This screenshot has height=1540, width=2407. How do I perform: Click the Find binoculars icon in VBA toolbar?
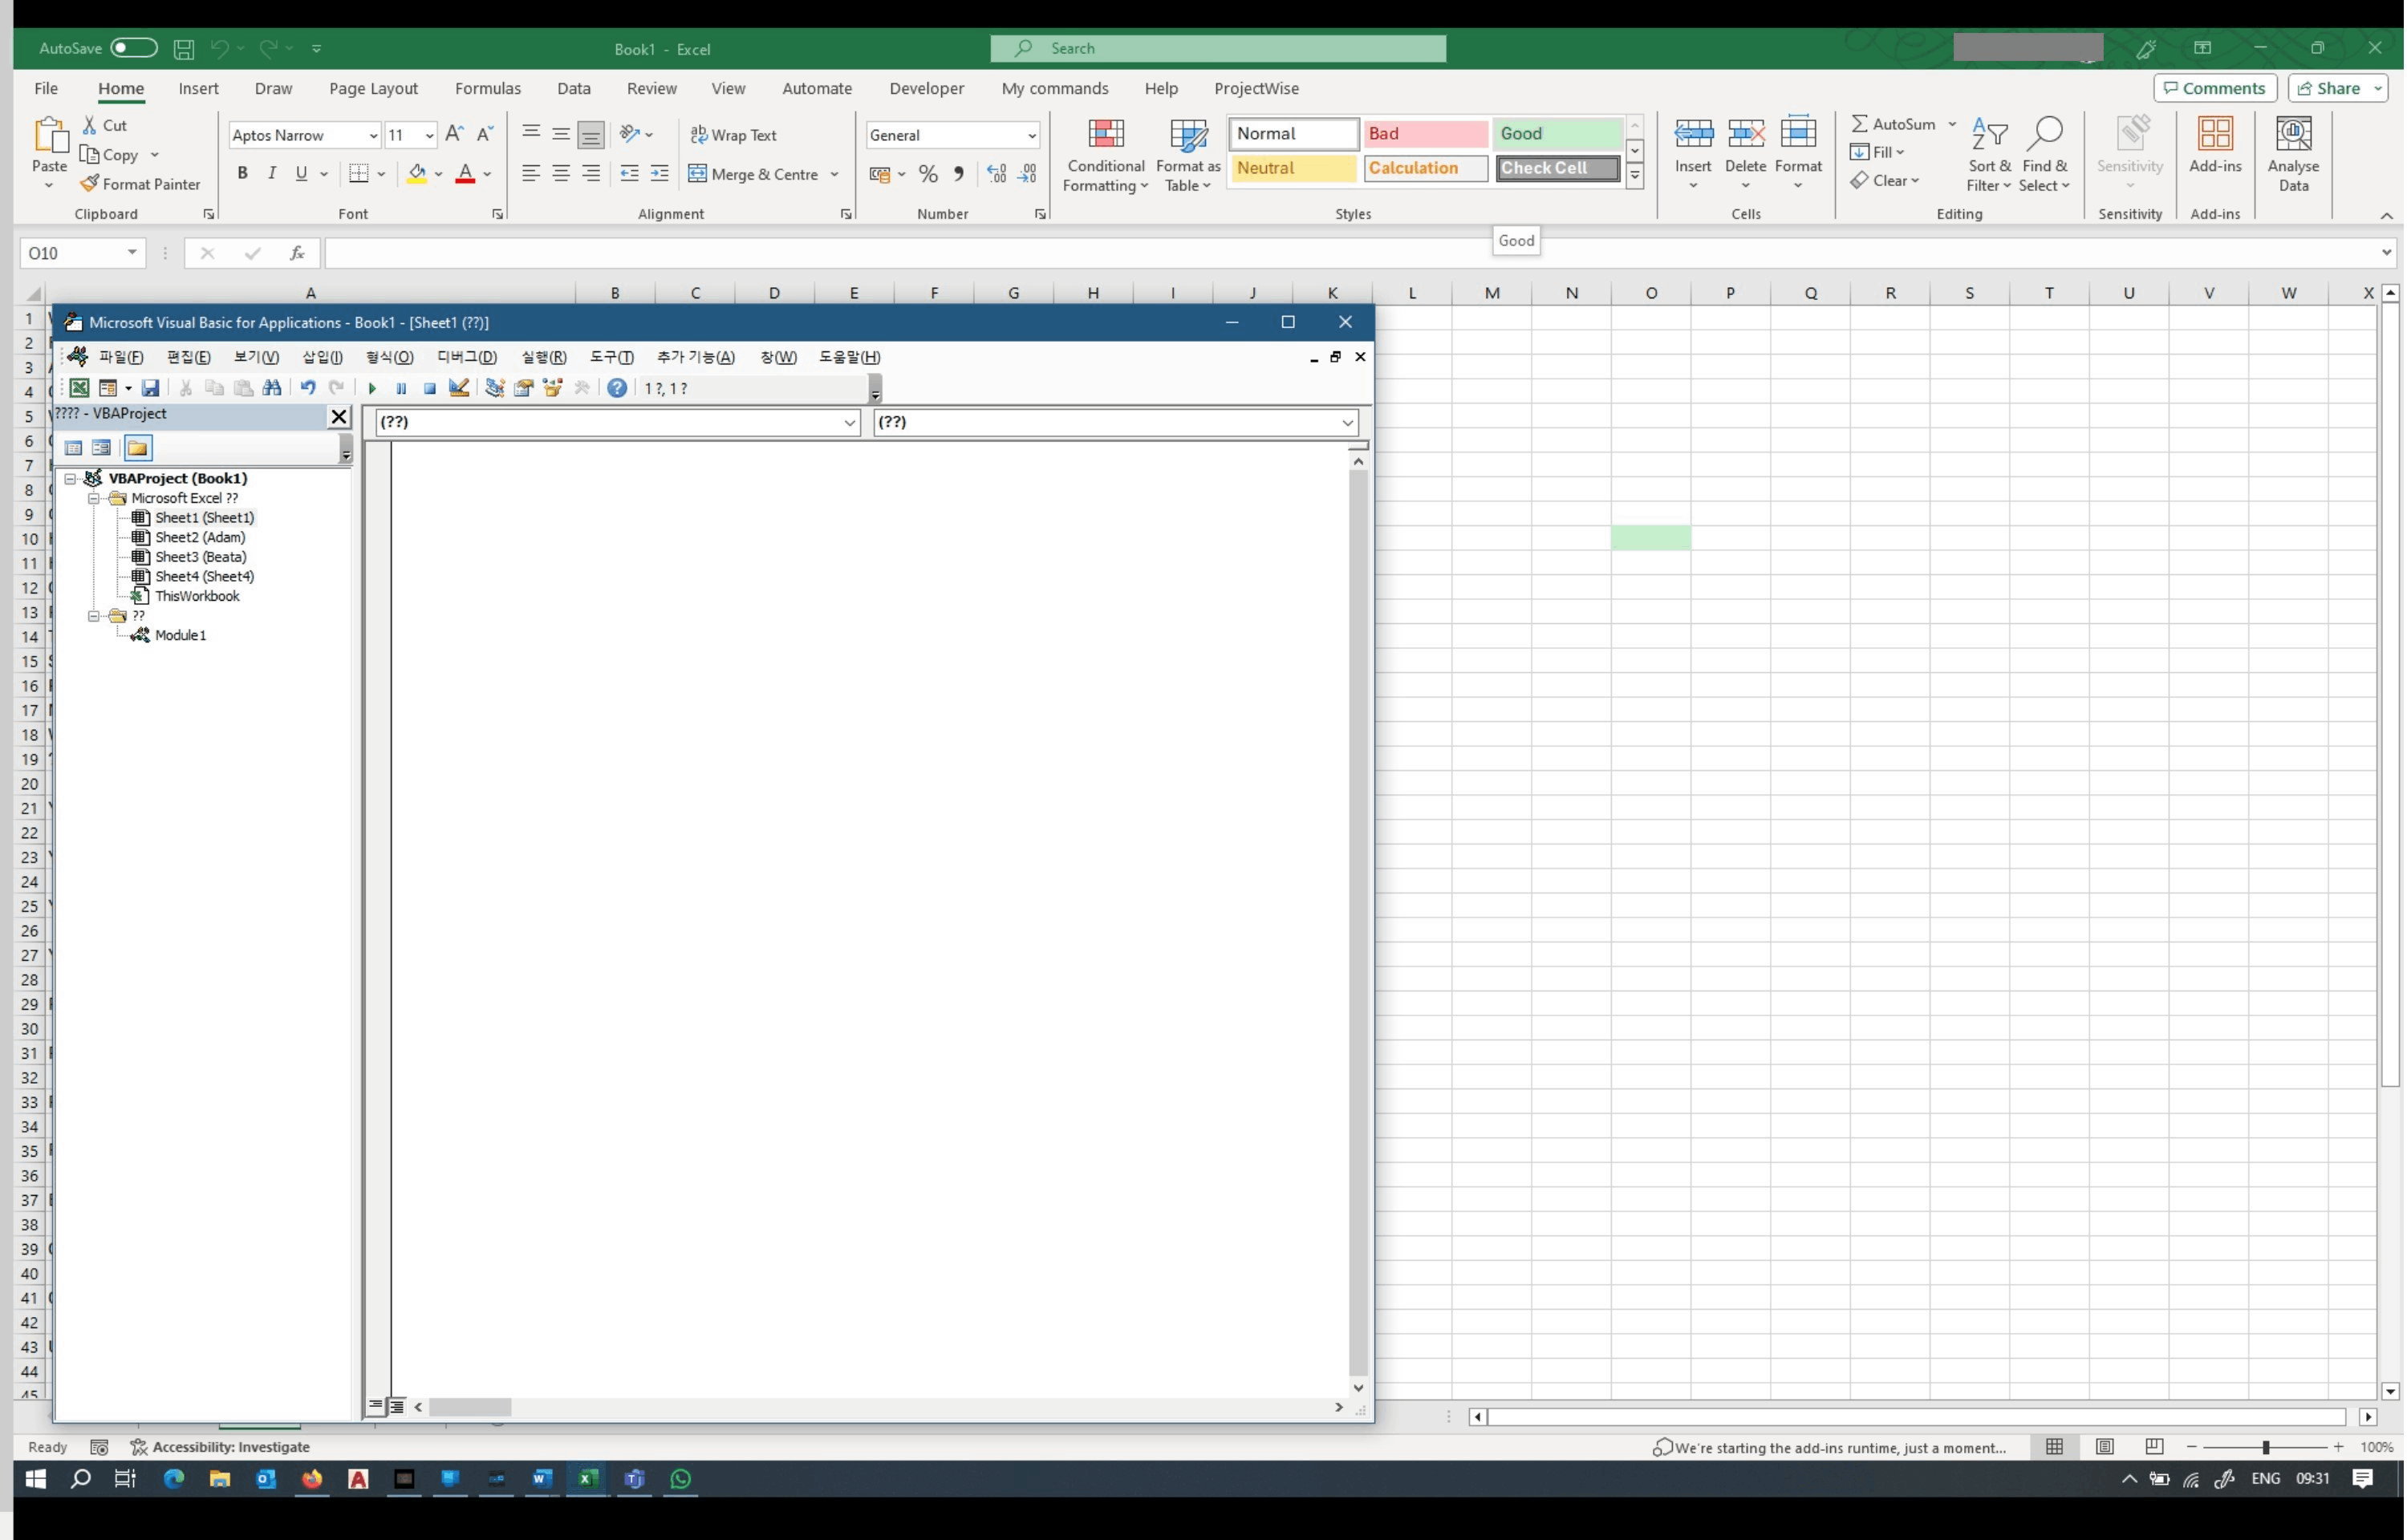tap(272, 388)
